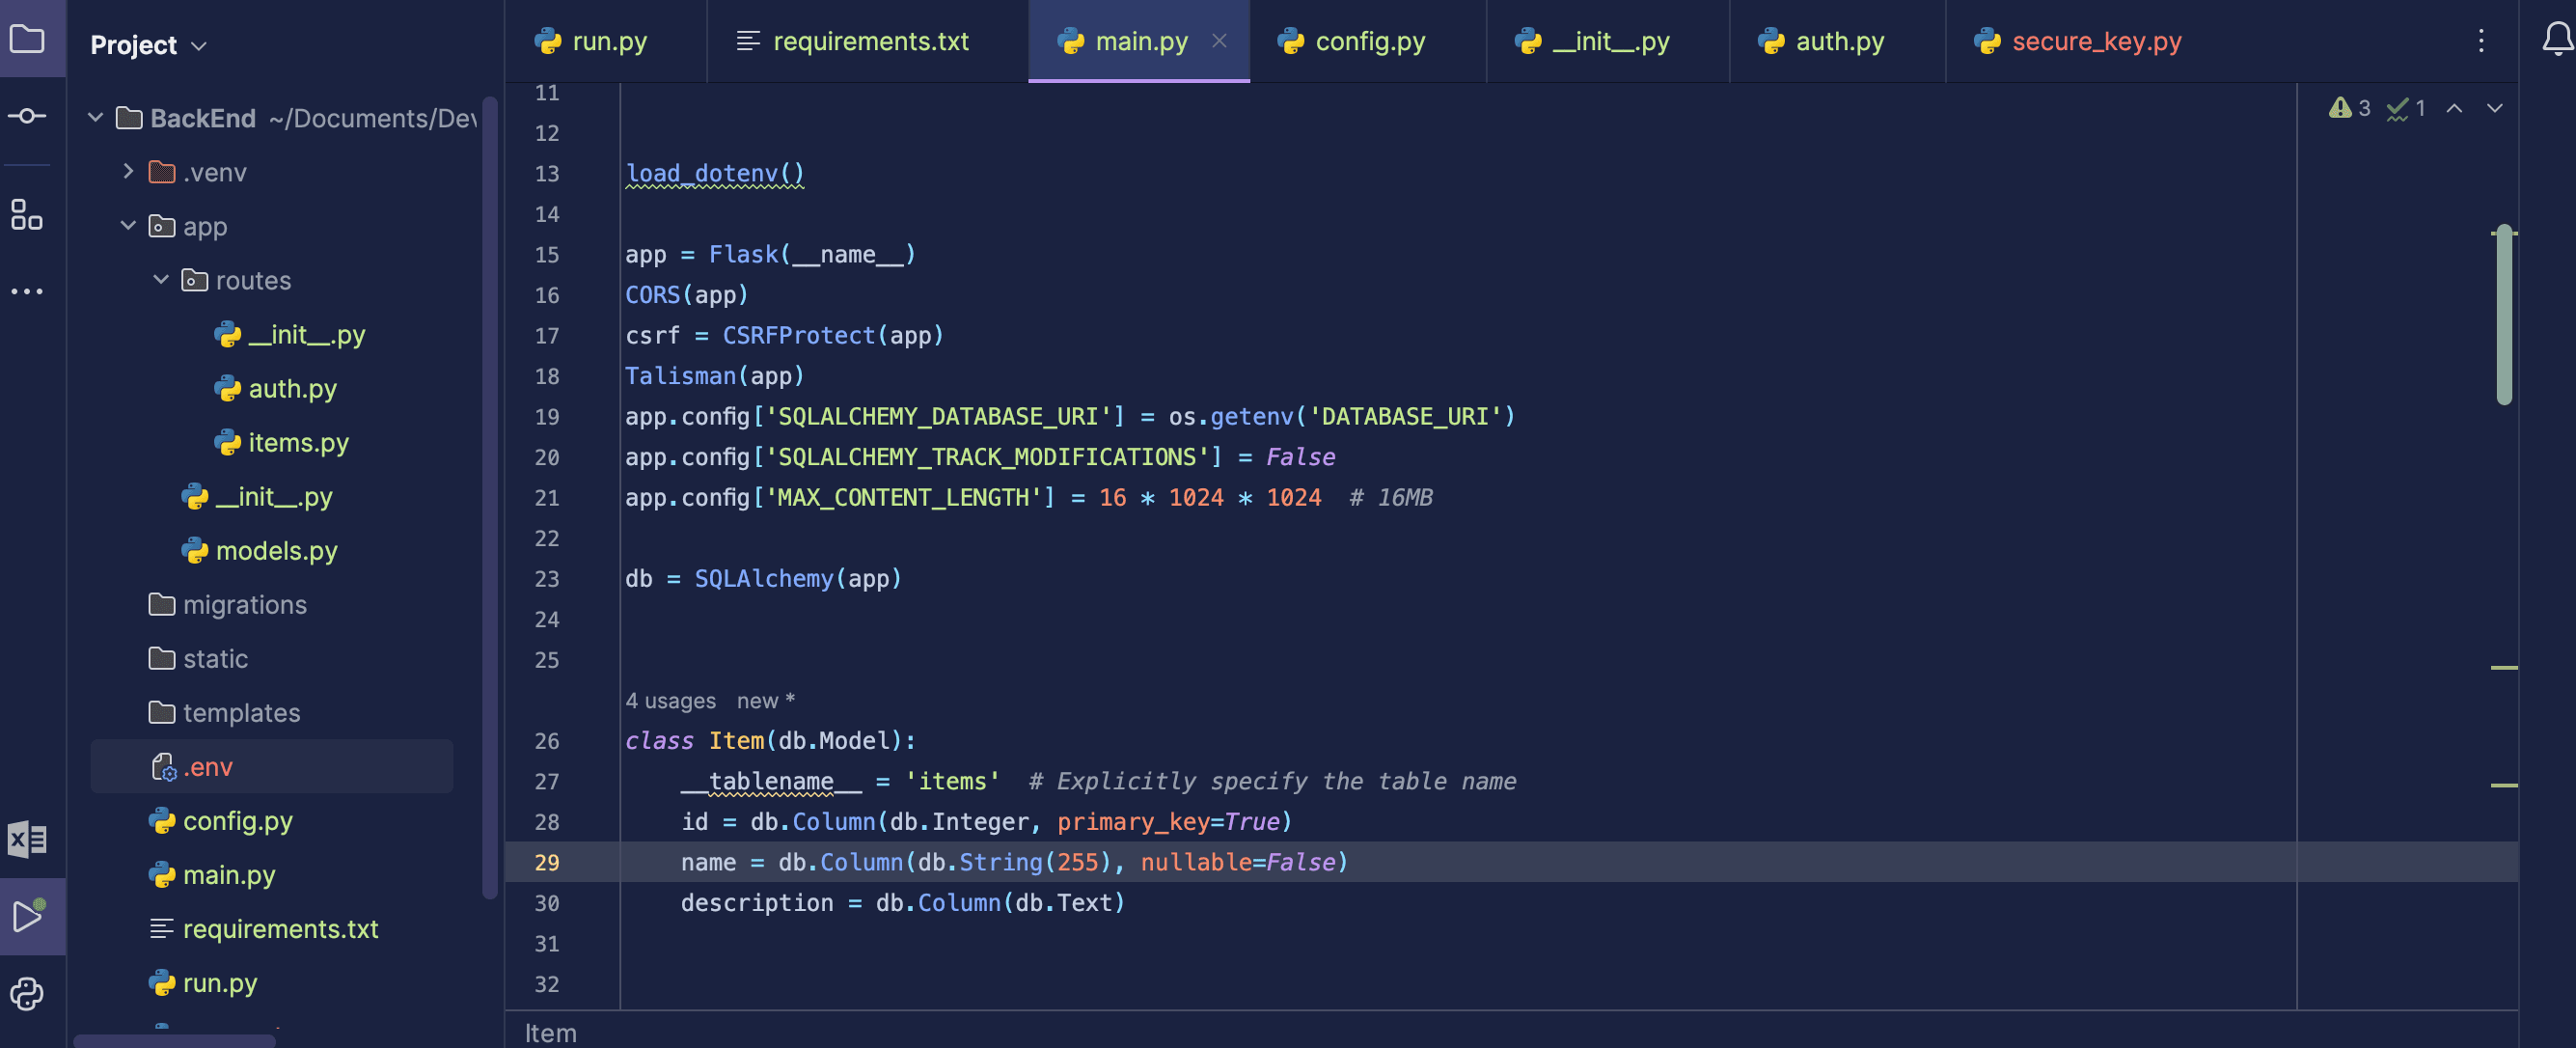Screen dimensions: 2576x1048
Task: Switch to the run.py tab
Action: [605, 41]
